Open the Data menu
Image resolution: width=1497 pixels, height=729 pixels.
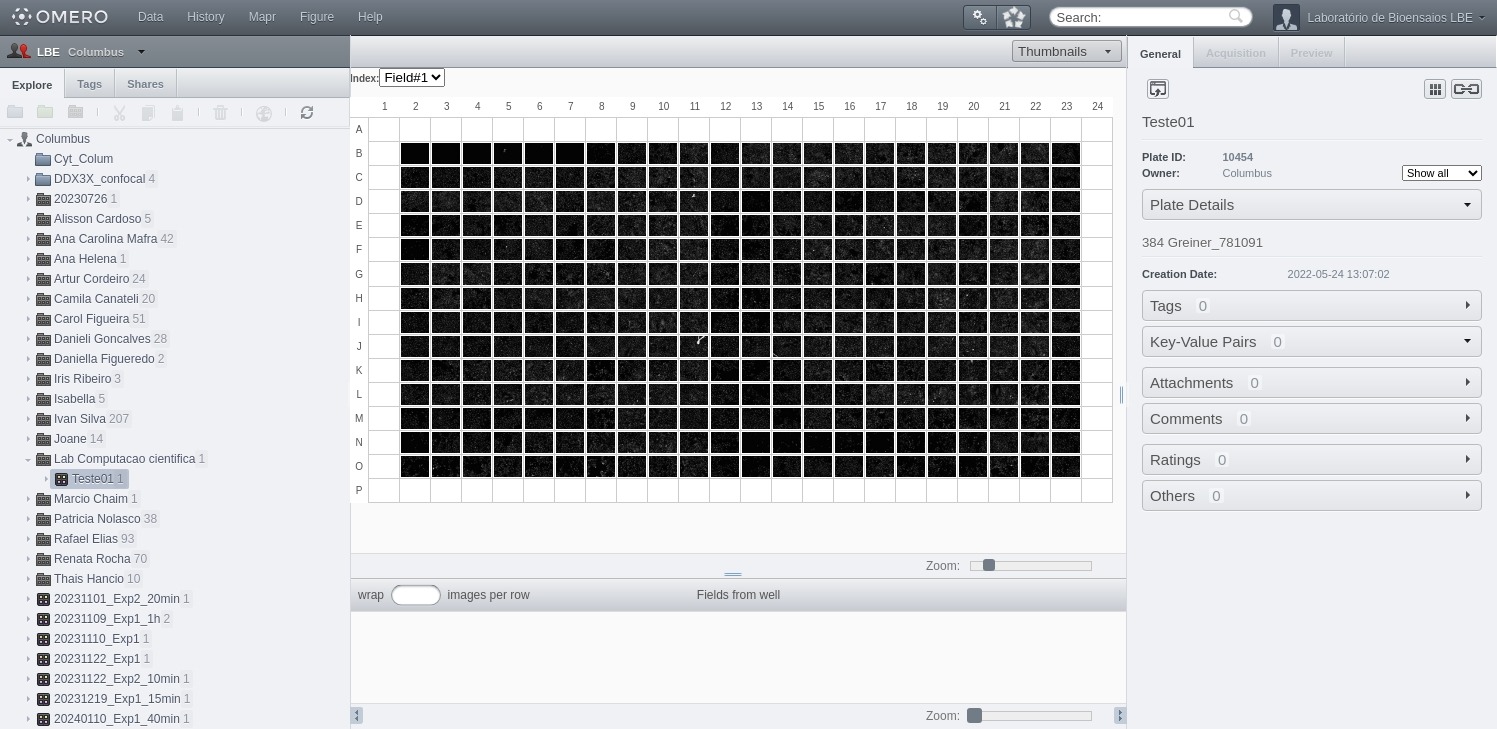pos(150,16)
